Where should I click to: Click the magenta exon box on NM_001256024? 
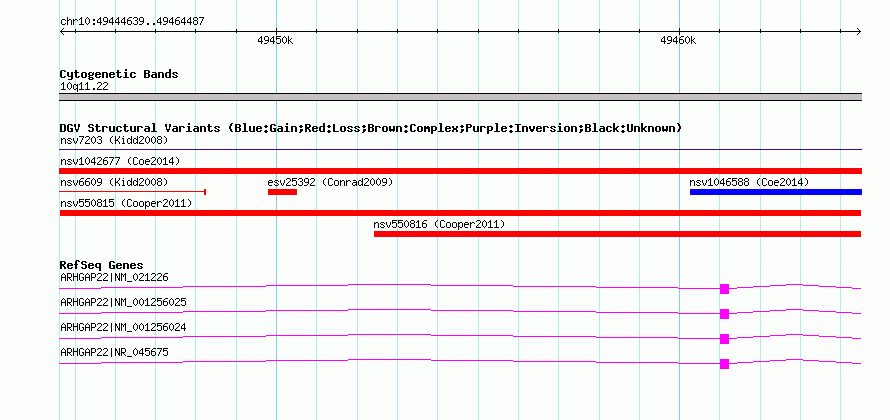[x=724, y=339]
